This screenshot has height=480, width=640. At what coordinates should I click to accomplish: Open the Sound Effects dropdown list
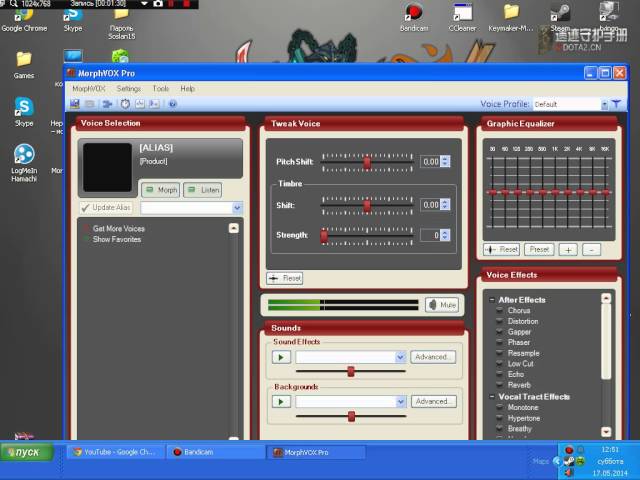tap(400, 357)
